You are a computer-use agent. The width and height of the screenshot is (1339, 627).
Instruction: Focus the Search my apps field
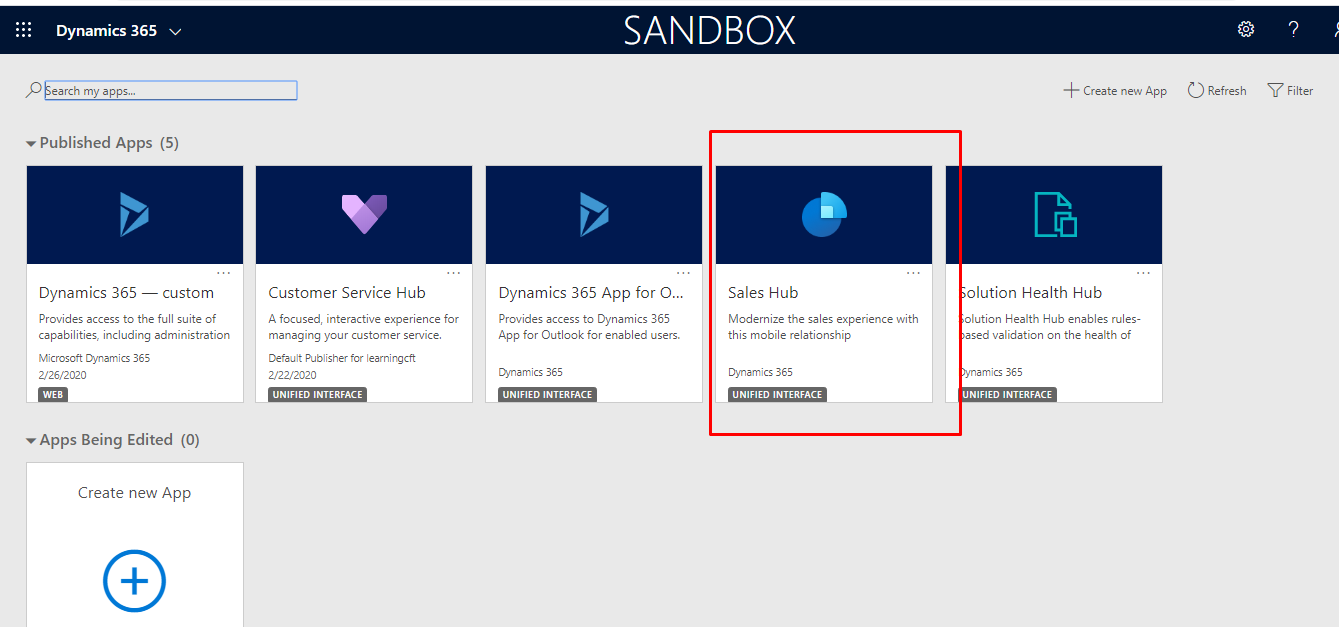click(171, 90)
